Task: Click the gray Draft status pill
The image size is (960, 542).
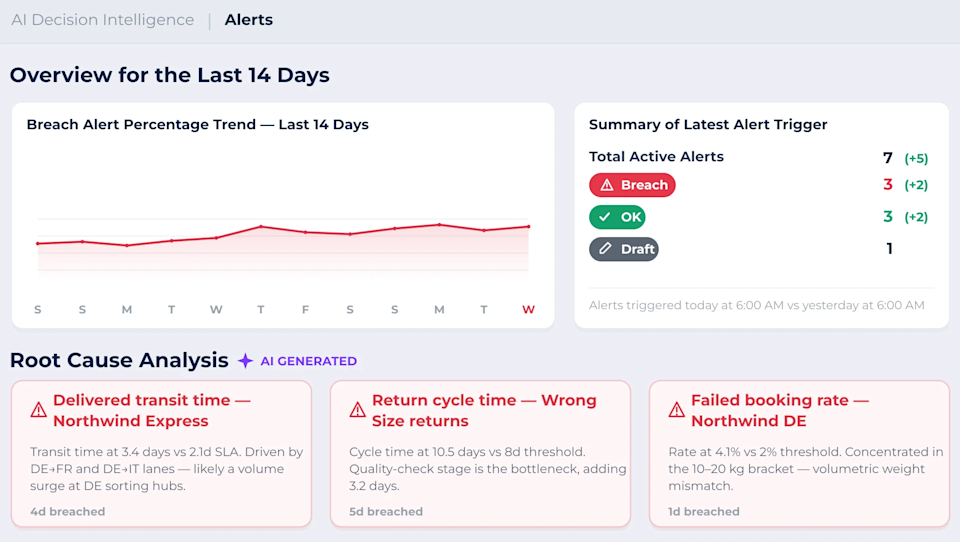Action: (x=624, y=249)
